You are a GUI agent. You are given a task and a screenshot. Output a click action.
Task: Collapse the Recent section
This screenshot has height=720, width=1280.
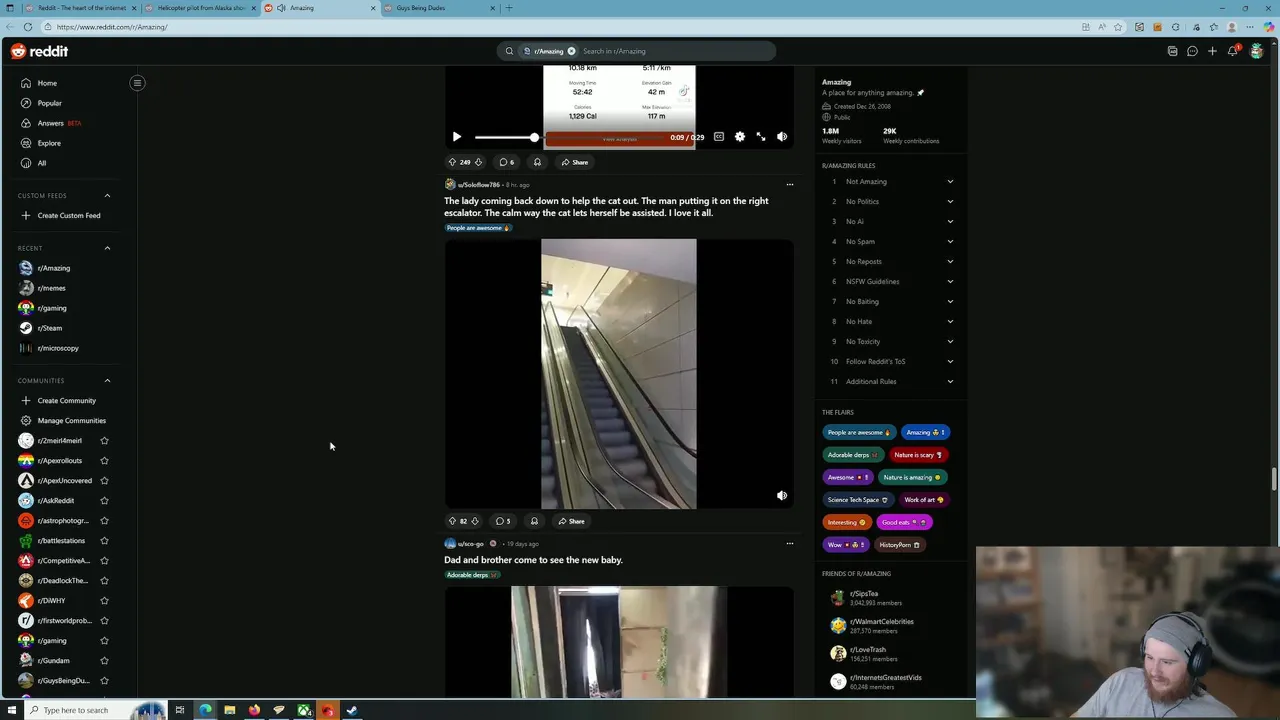[107, 248]
